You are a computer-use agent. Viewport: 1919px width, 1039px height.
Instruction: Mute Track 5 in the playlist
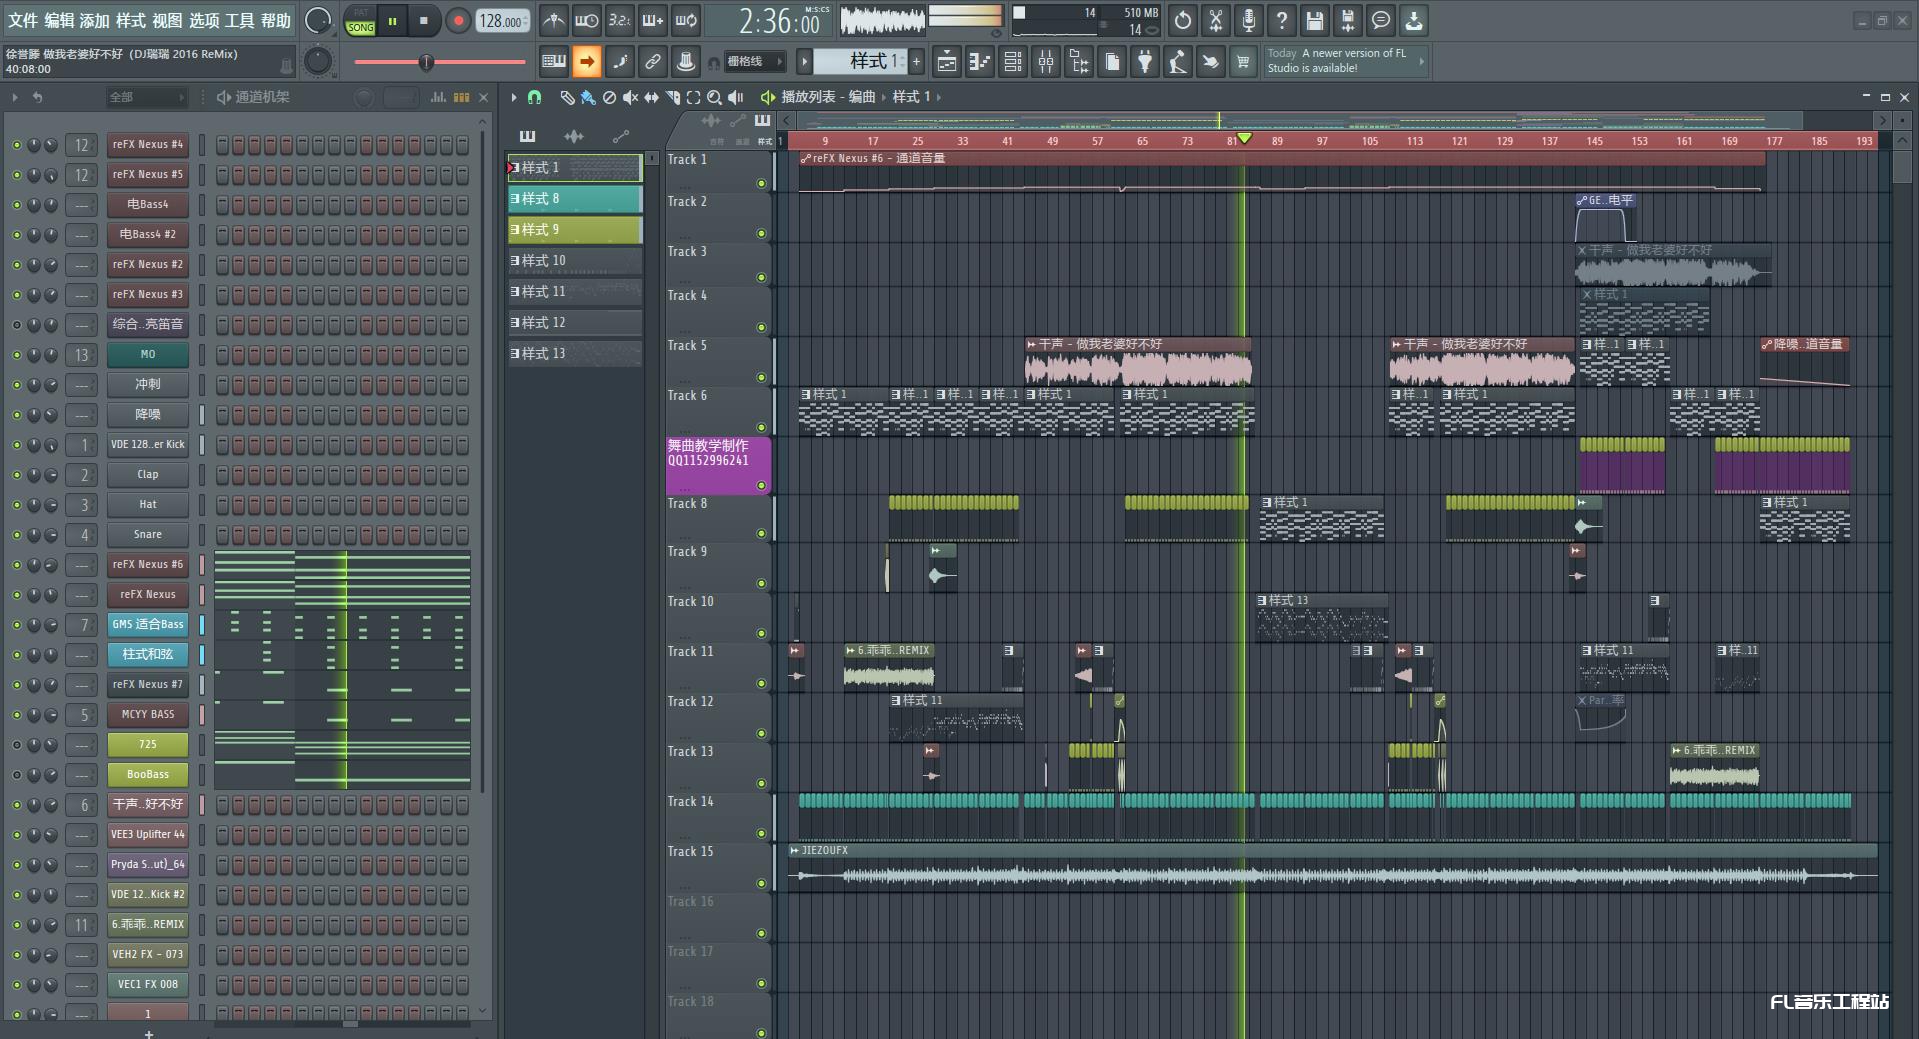[x=761, y=378]
